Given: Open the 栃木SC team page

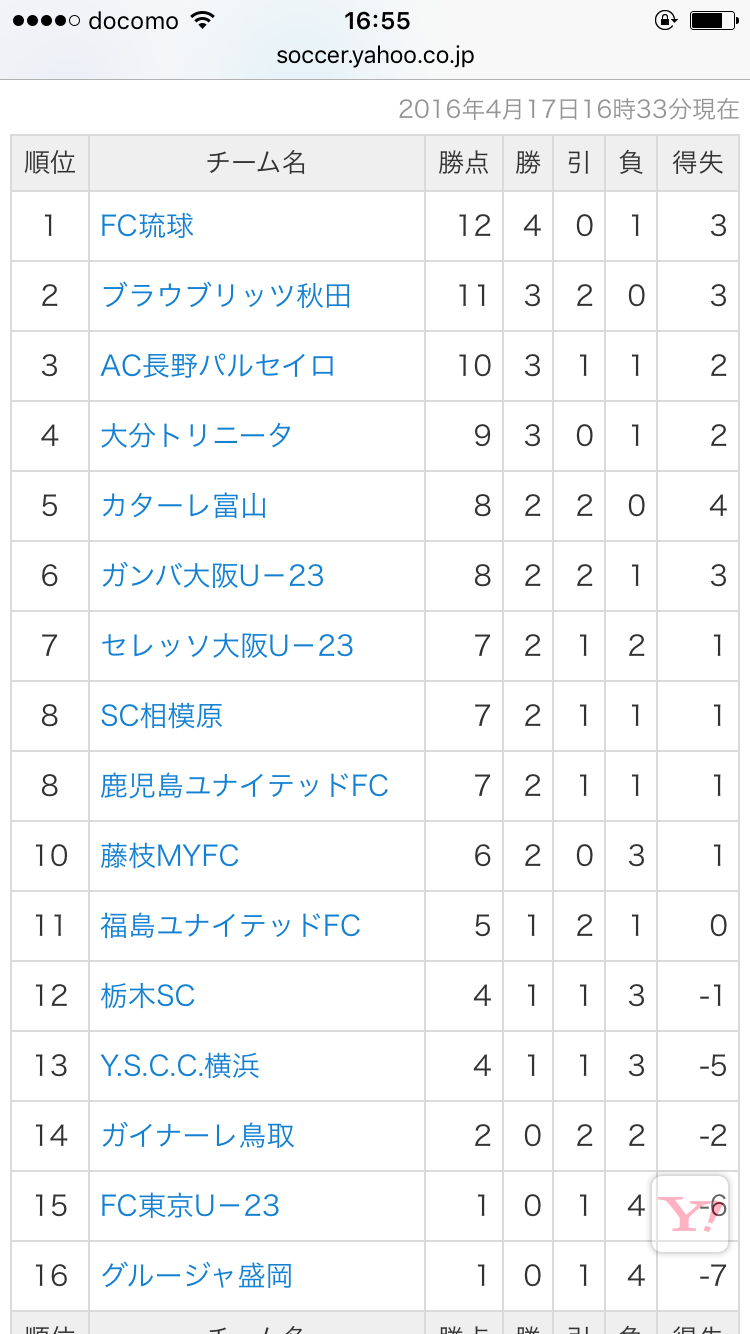Looking at the screenshot, I should click(x=147, y=996).
